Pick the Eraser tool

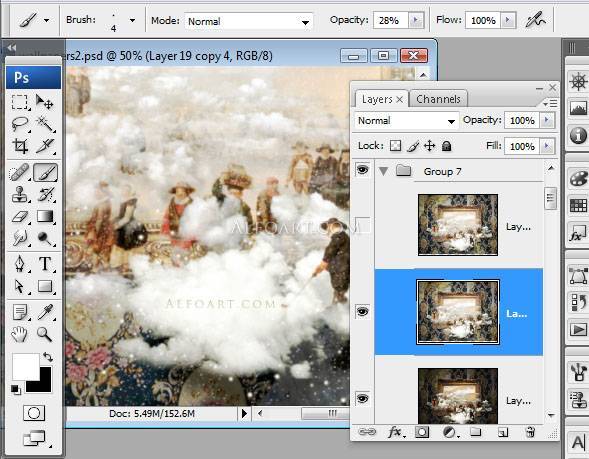pos(20,217)
